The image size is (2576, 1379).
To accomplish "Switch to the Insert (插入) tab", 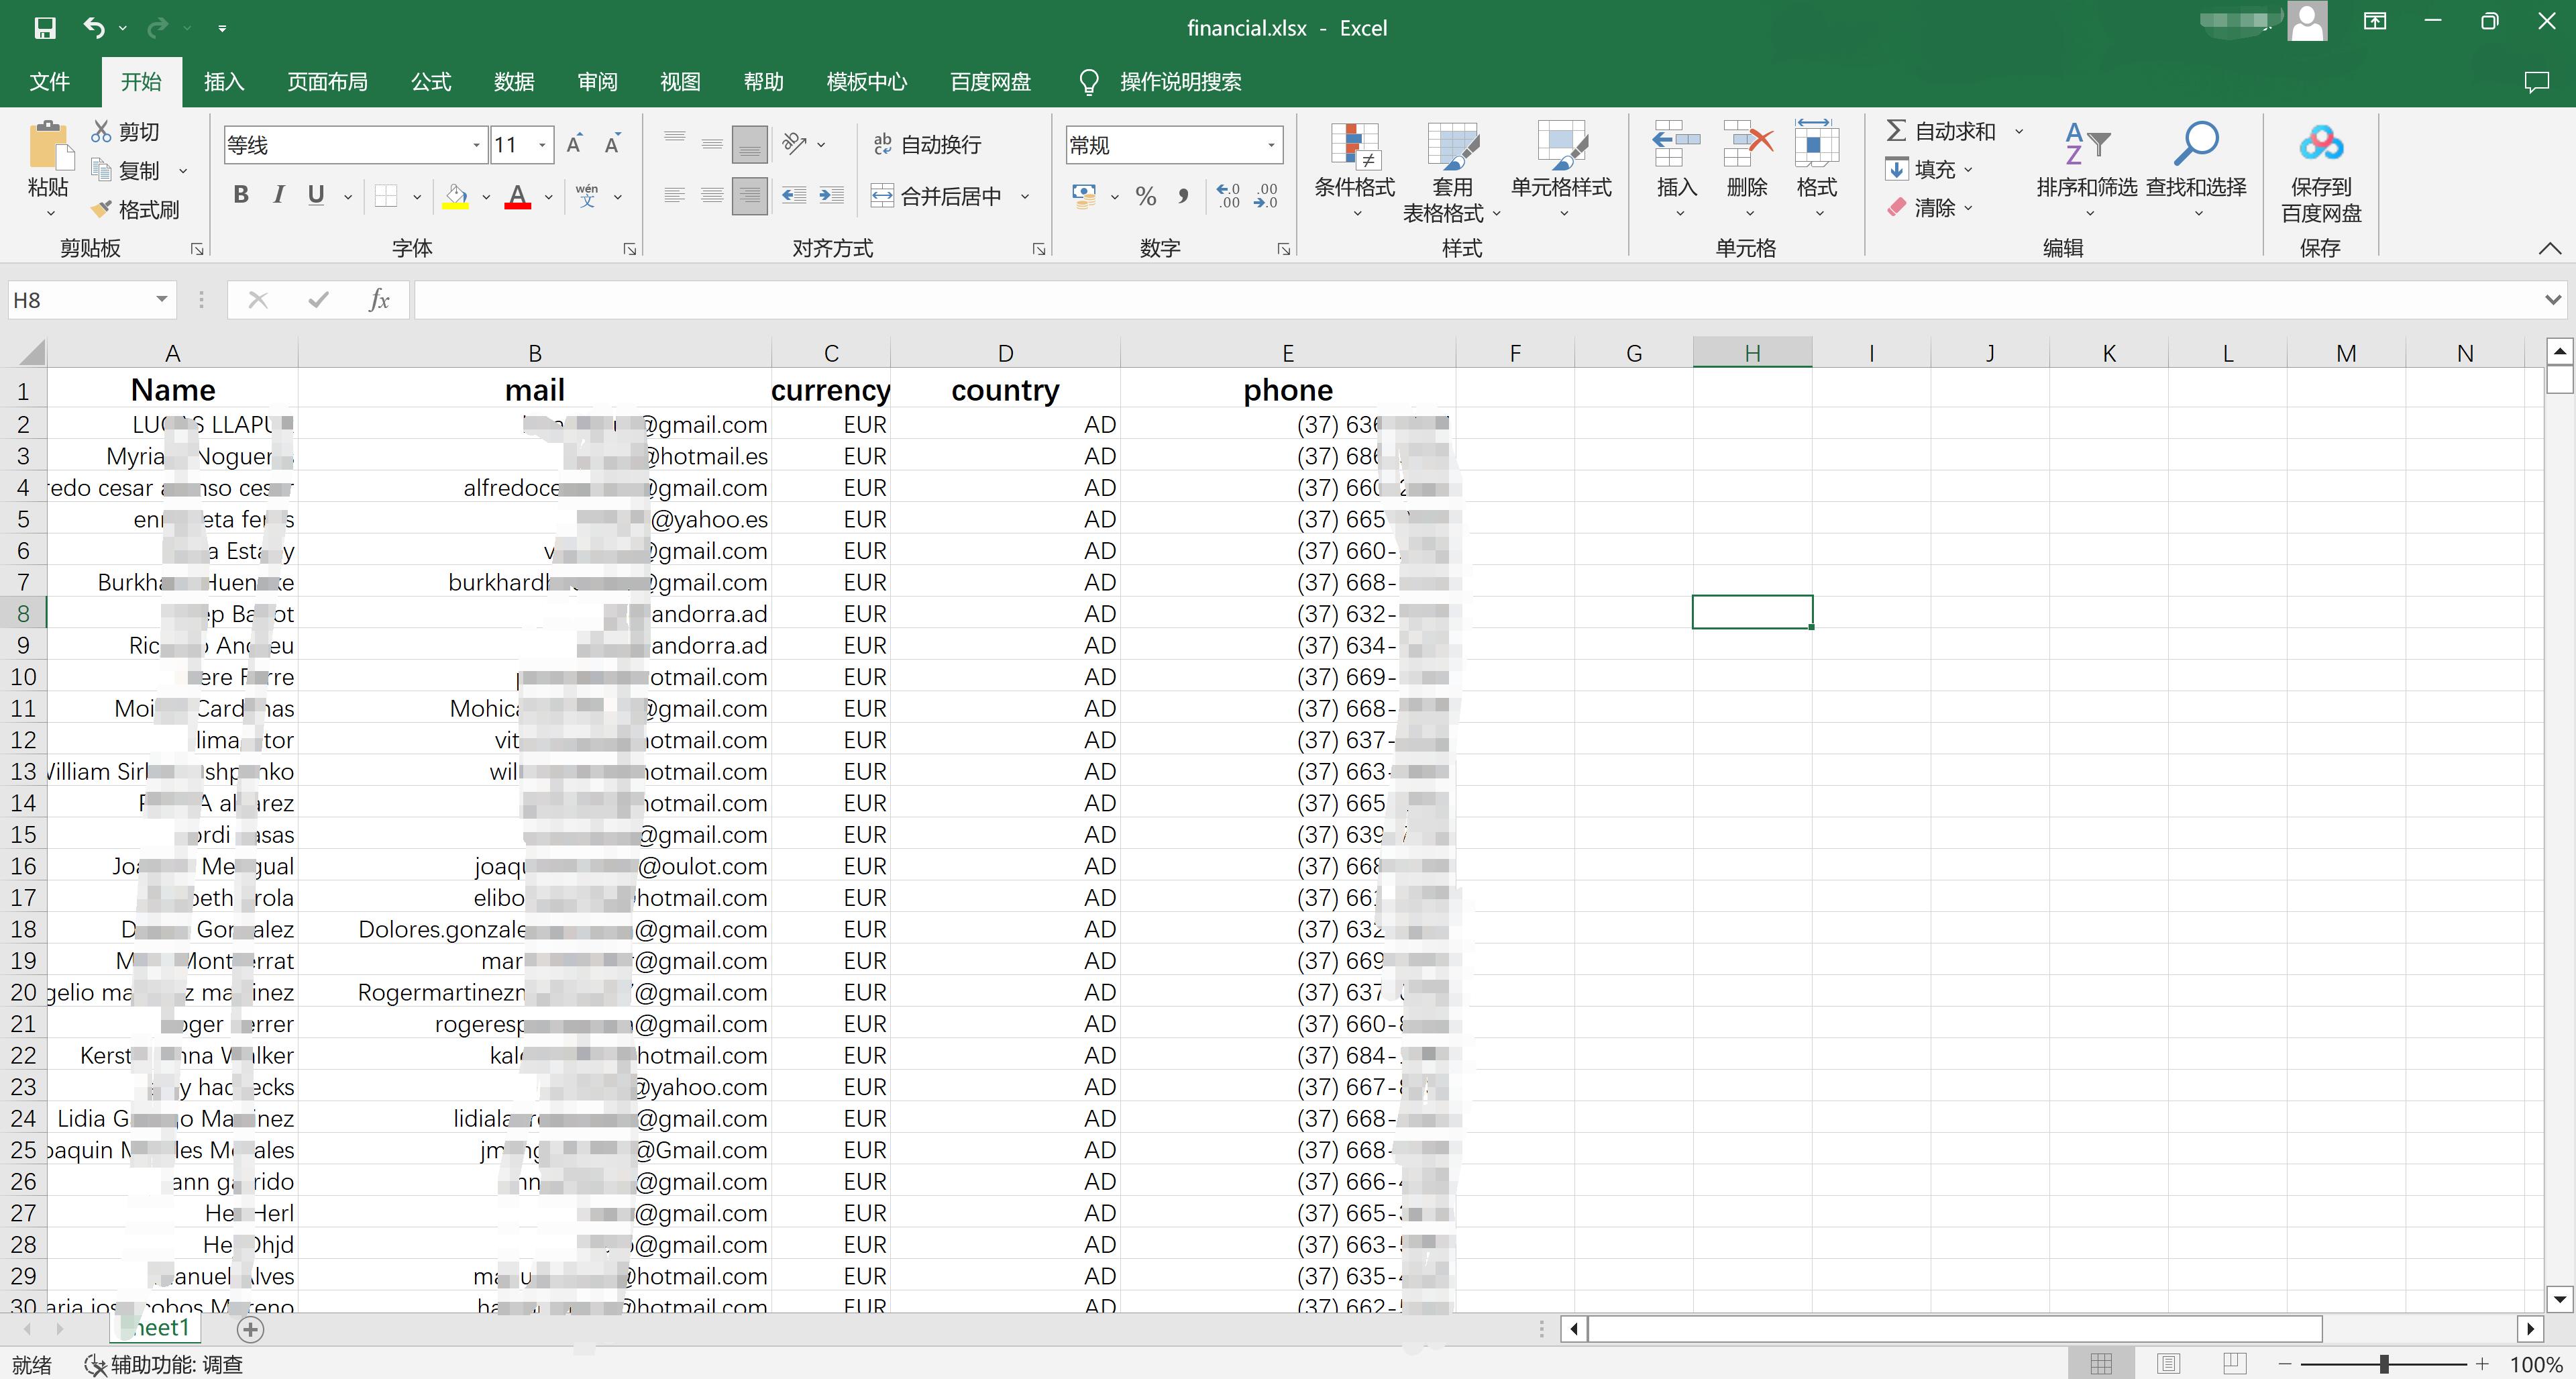I will (x=224, y=81).
